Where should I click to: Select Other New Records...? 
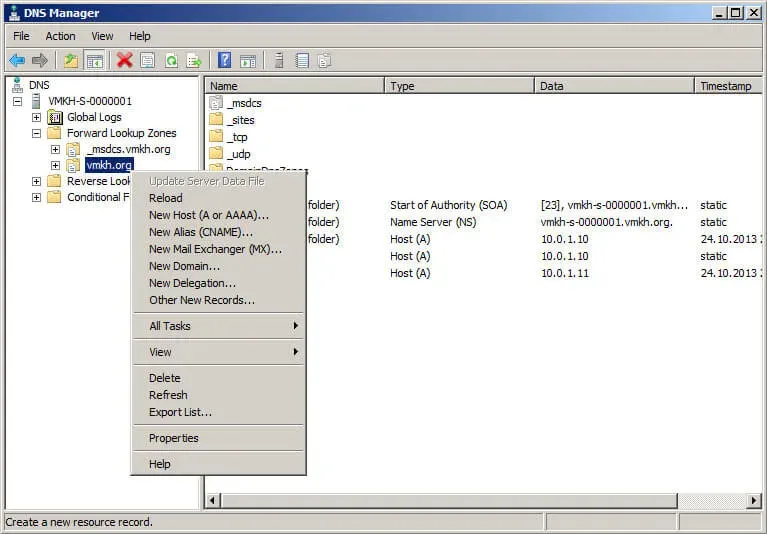[x=219, y=300]
